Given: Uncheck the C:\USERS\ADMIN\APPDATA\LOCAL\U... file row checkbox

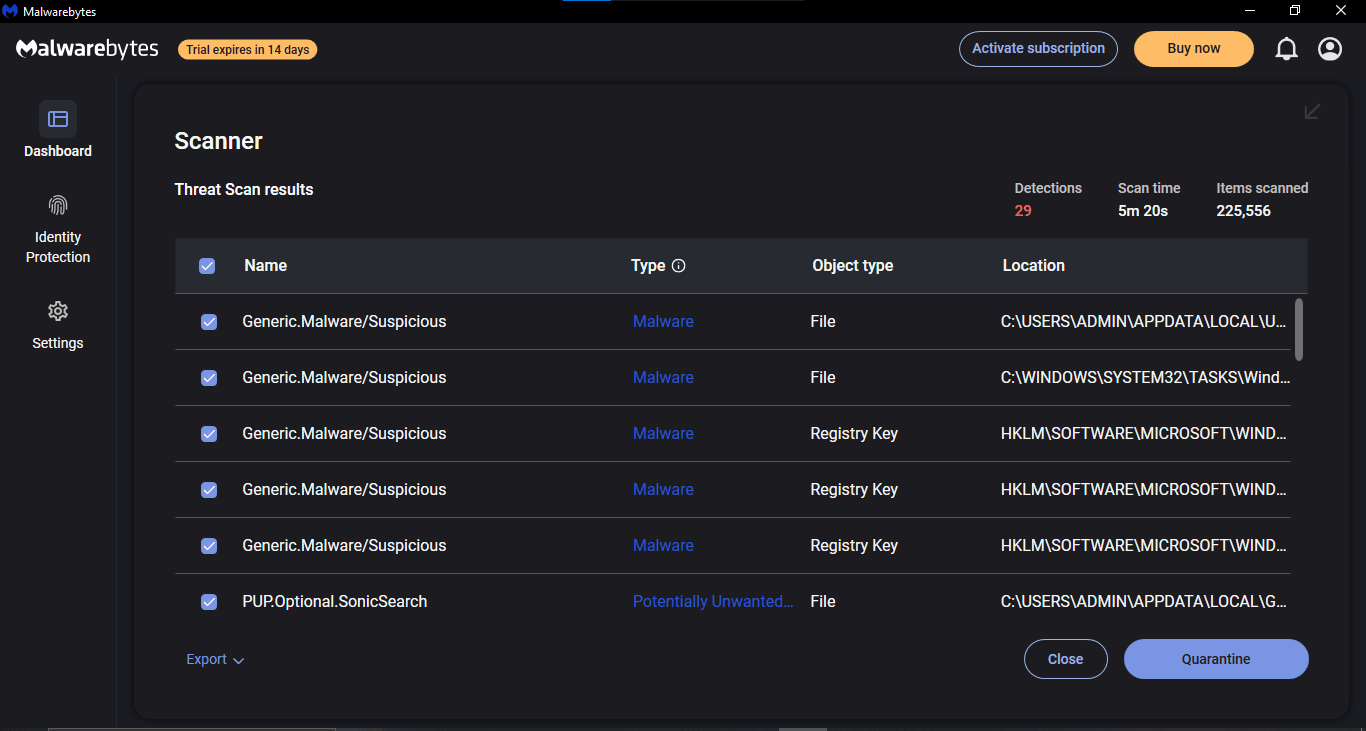Looking at the screenshot, I should tap(209, 322).
